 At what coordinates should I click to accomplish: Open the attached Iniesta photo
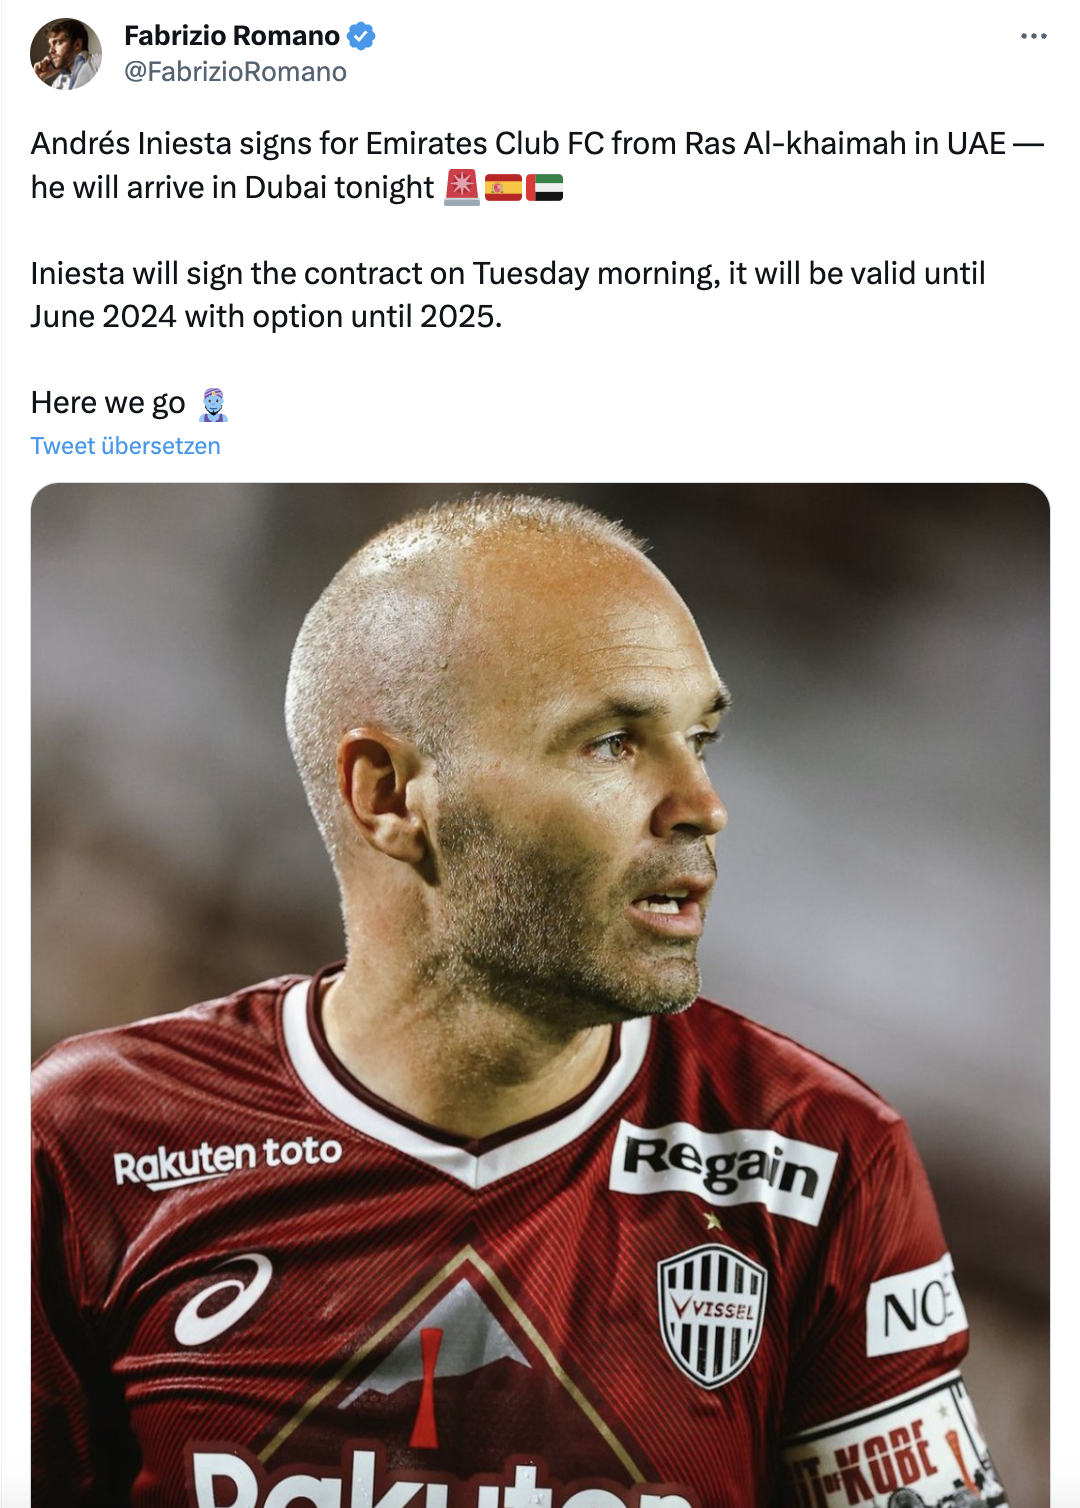point(540,995)
